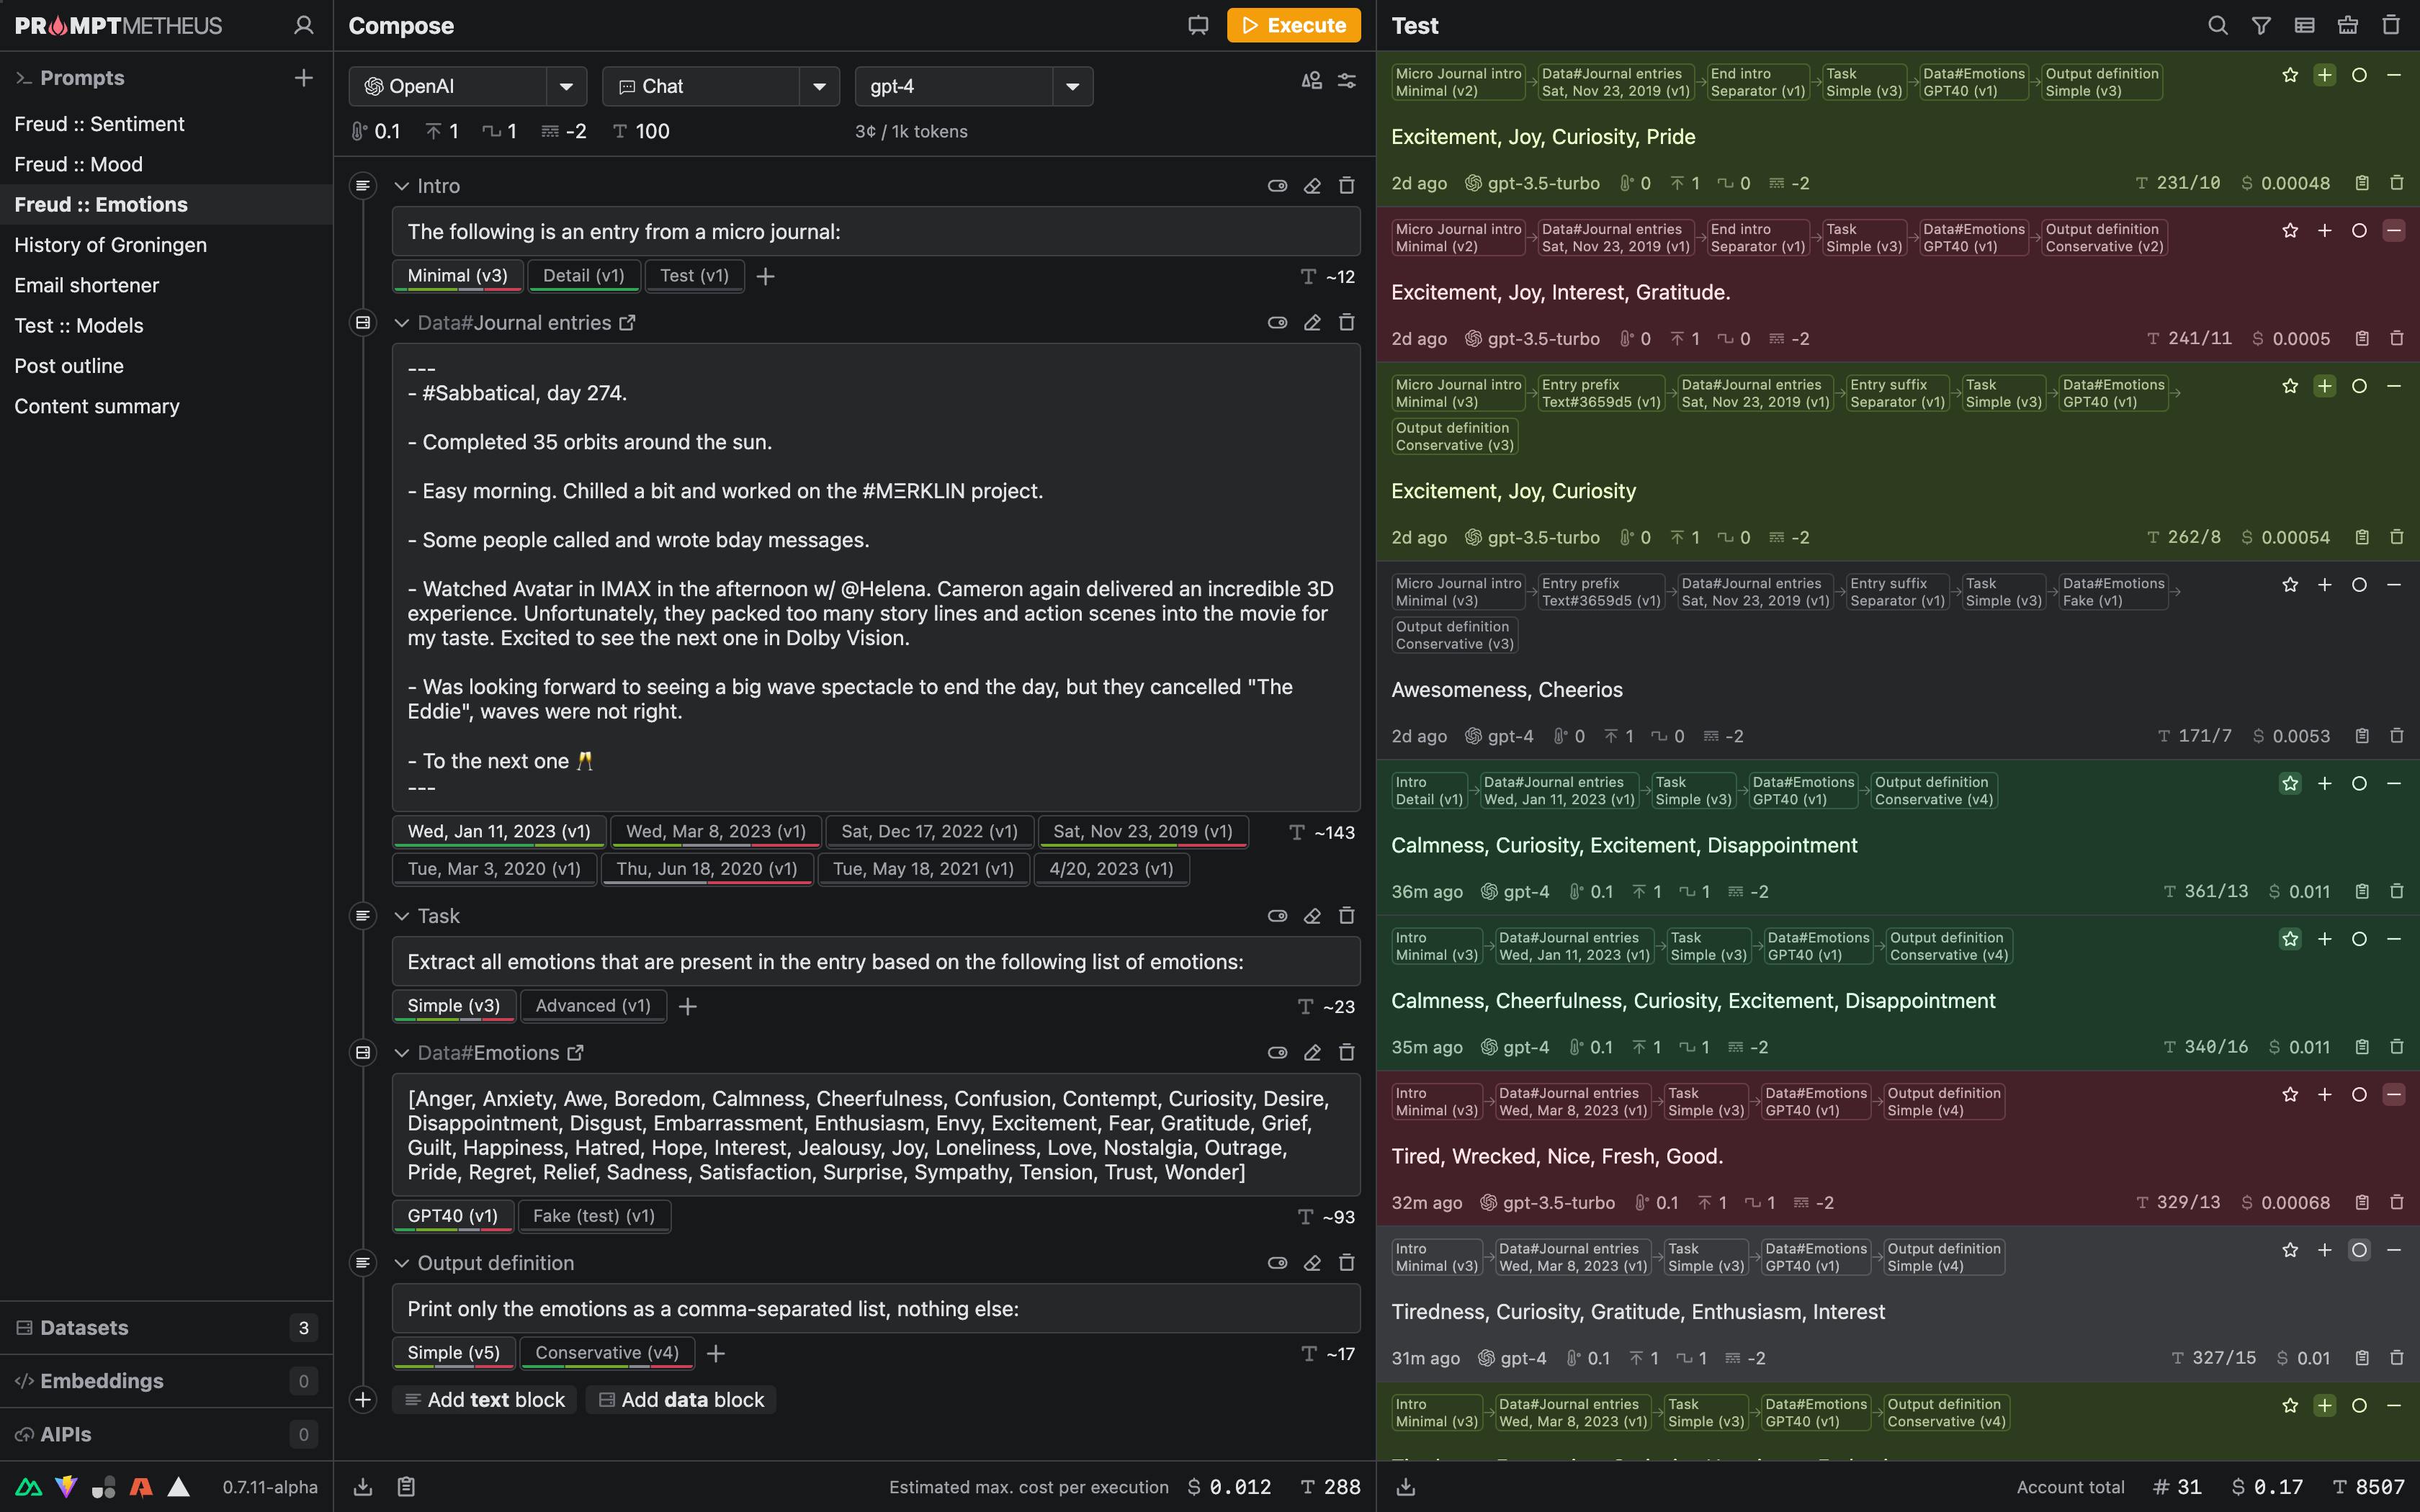Toggle the Output definition block switch
Viewport: 2420px width, 1512px height.
pos(1277,1263)
